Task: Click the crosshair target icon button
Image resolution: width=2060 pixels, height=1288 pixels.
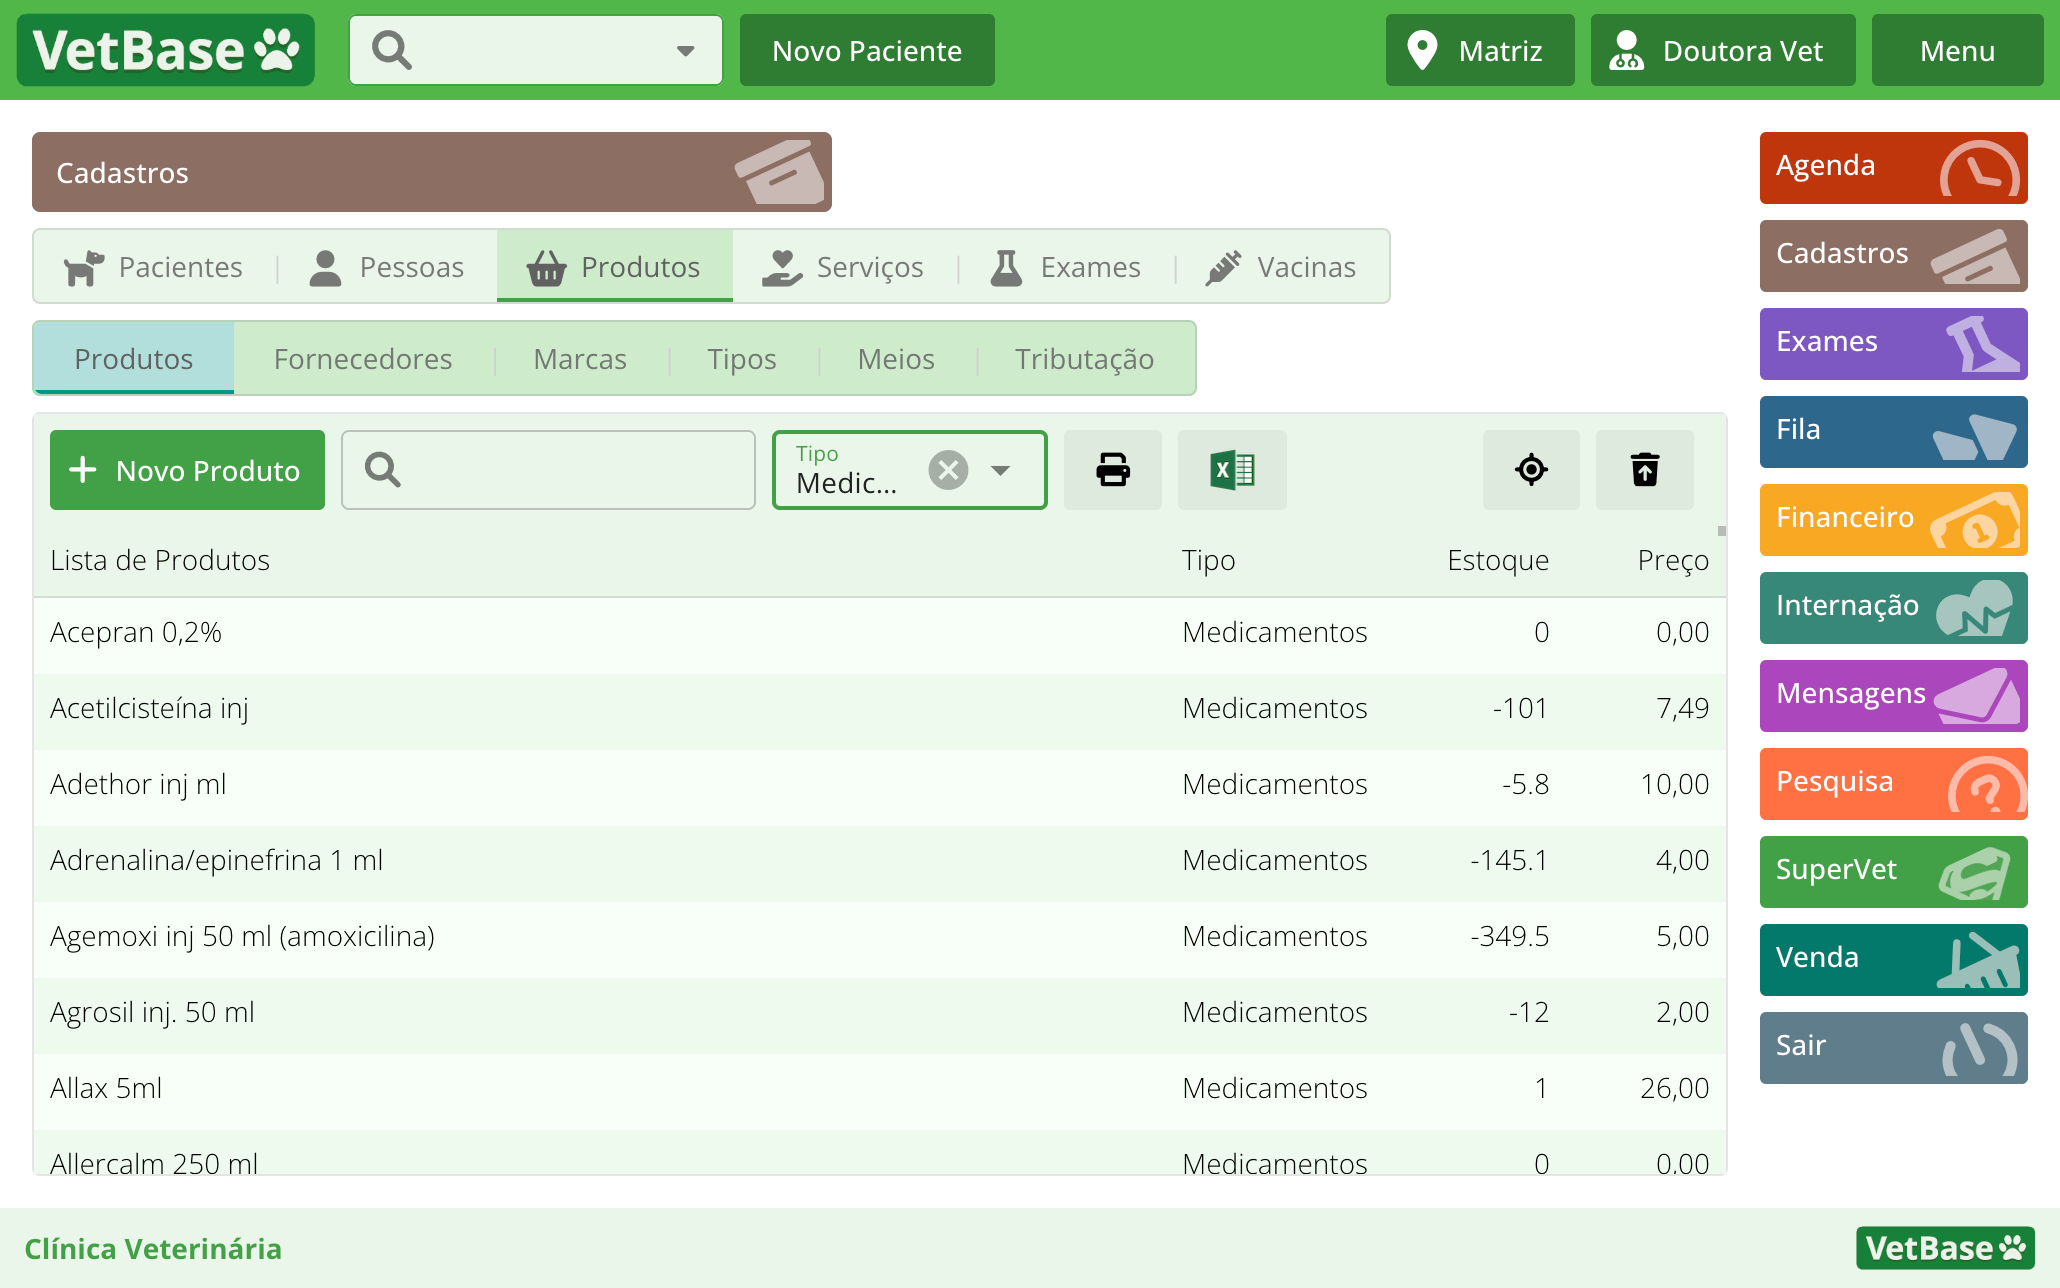Action: pos(1530,470)
